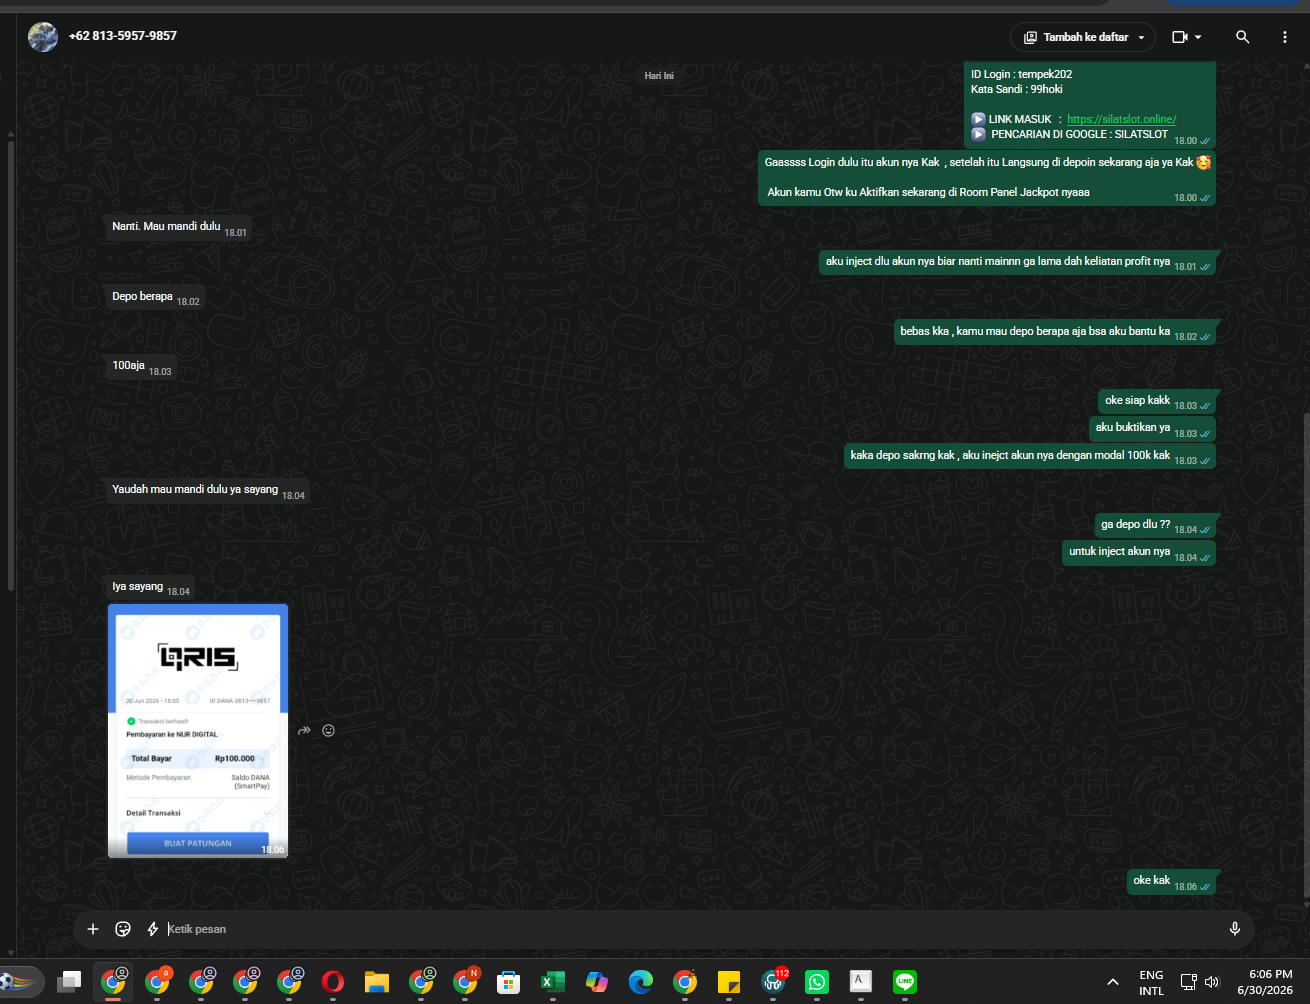Viewport: 1310px width, 1004px height.
Task: Open Task View on the taskbar
Action: click(69, 982)
